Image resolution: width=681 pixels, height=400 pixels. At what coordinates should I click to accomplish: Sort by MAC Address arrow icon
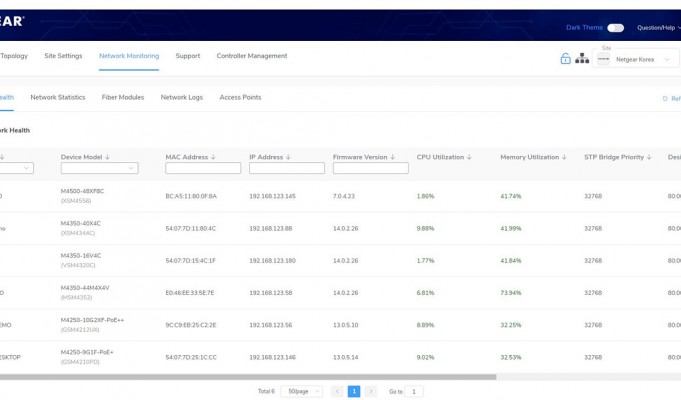[213, 157]
